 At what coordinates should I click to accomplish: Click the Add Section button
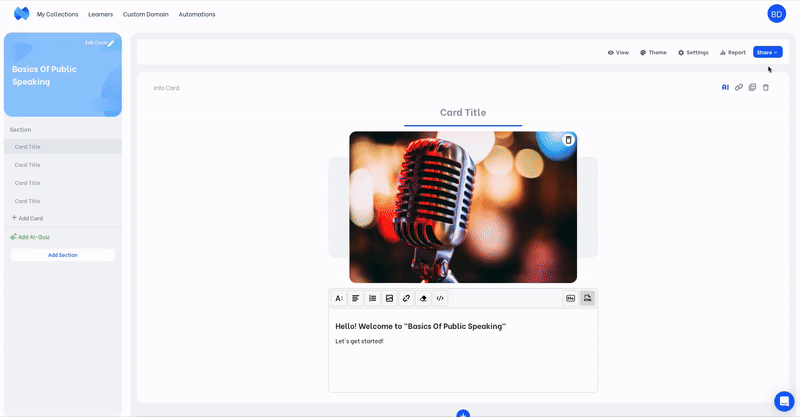coord(62,255)
